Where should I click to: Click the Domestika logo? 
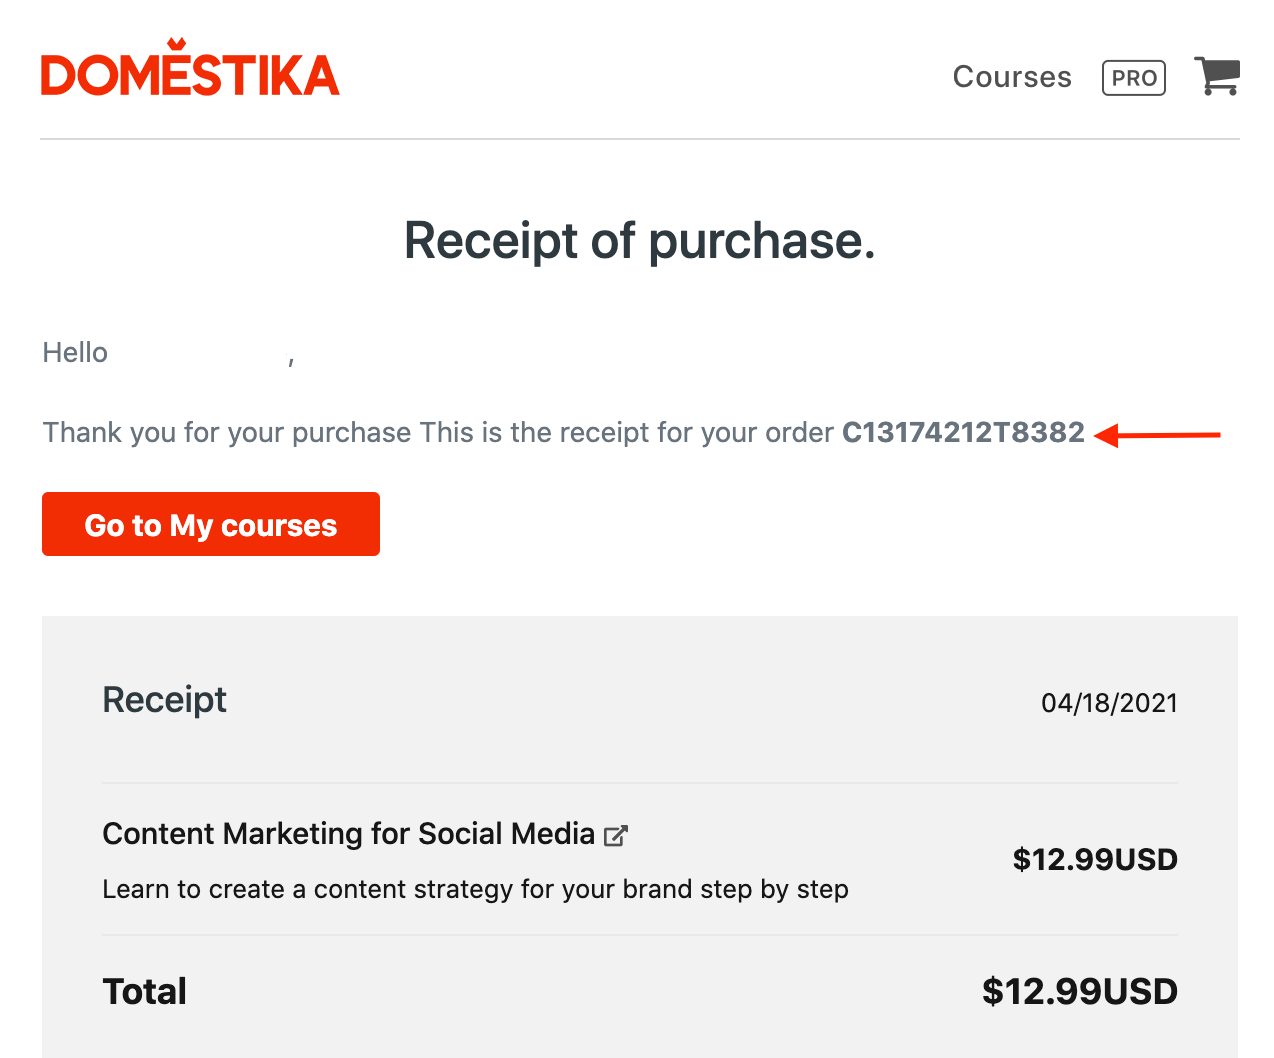coord(190,68)
